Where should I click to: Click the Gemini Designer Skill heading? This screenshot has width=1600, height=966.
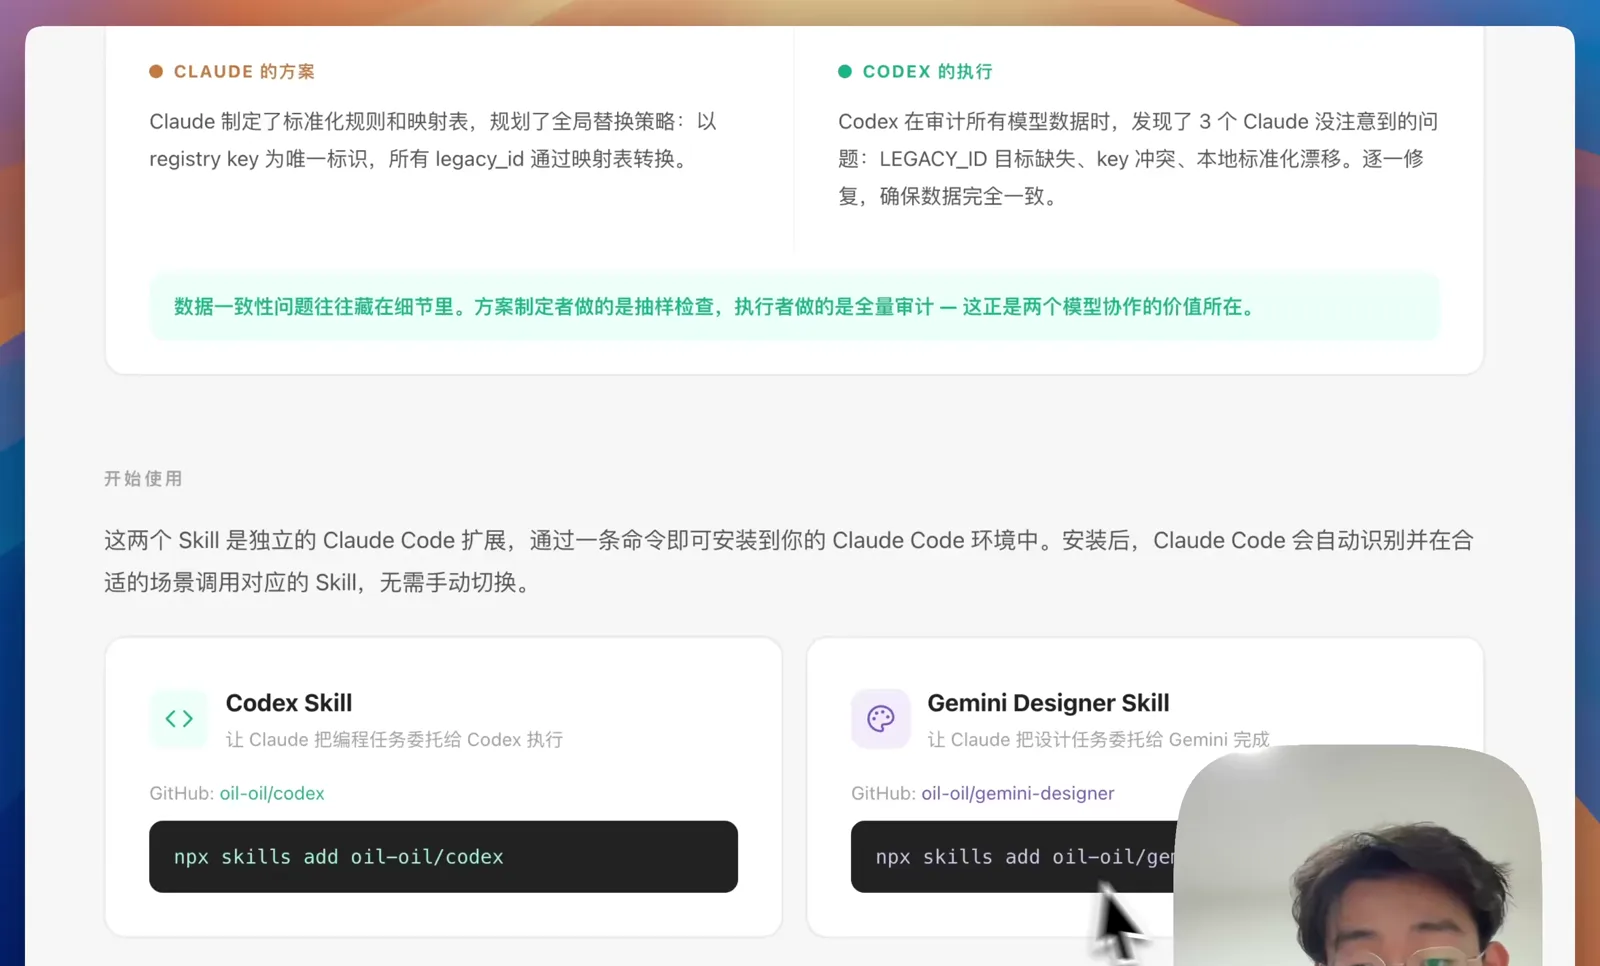pos(1048,703)
